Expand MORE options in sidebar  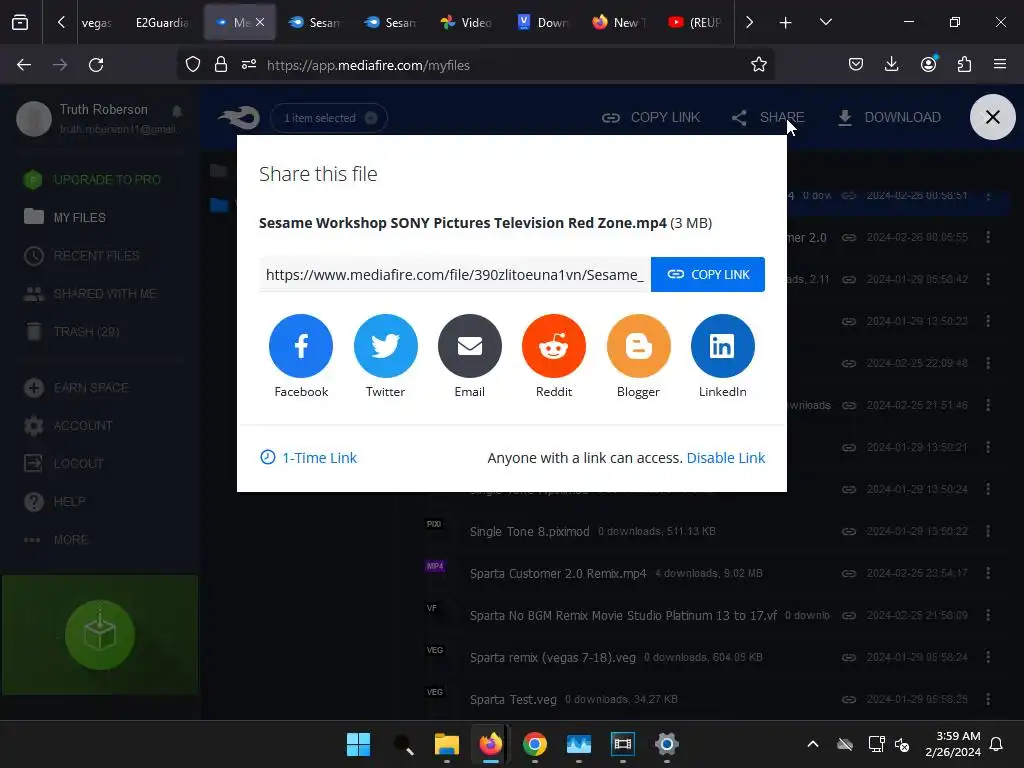(x=56, y=540)
